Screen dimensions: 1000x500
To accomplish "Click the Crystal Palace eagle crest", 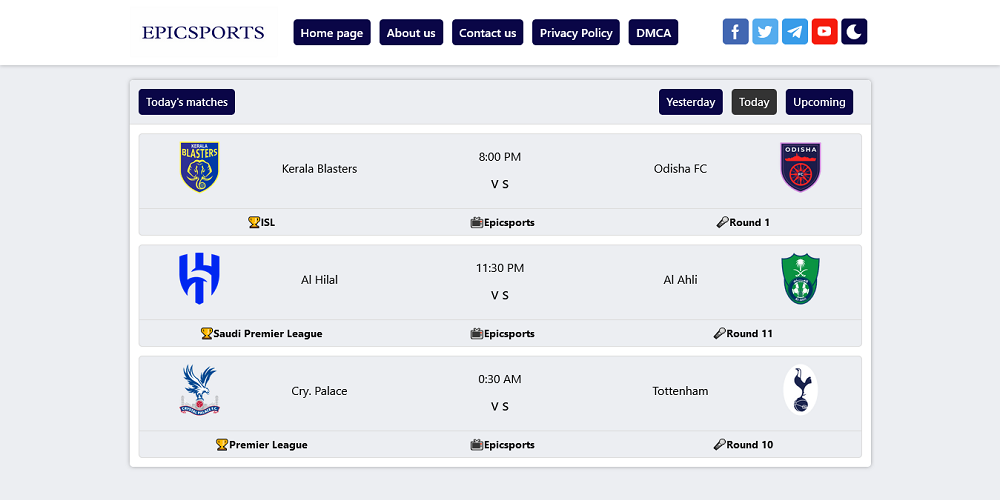I will click(200, 390).
